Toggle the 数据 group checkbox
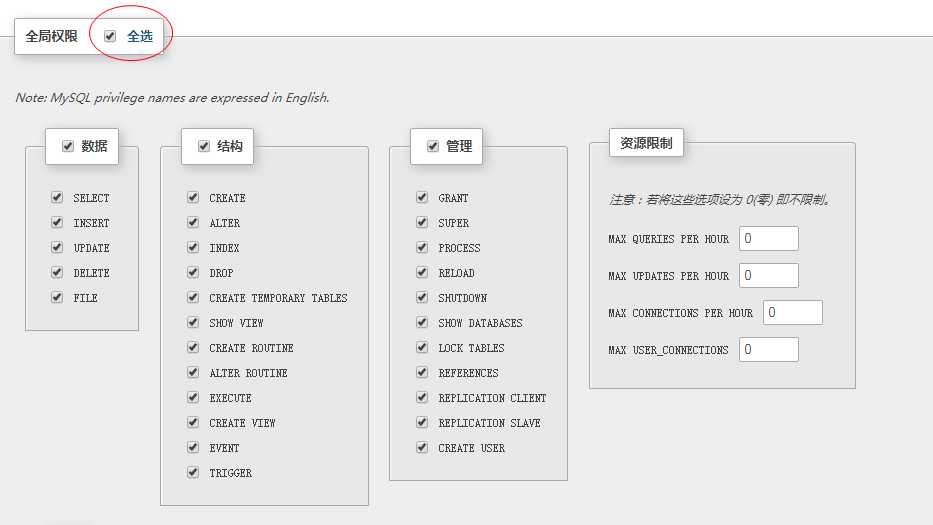The height and width of the screenshot is (525, 933). (x=68, y=146)
